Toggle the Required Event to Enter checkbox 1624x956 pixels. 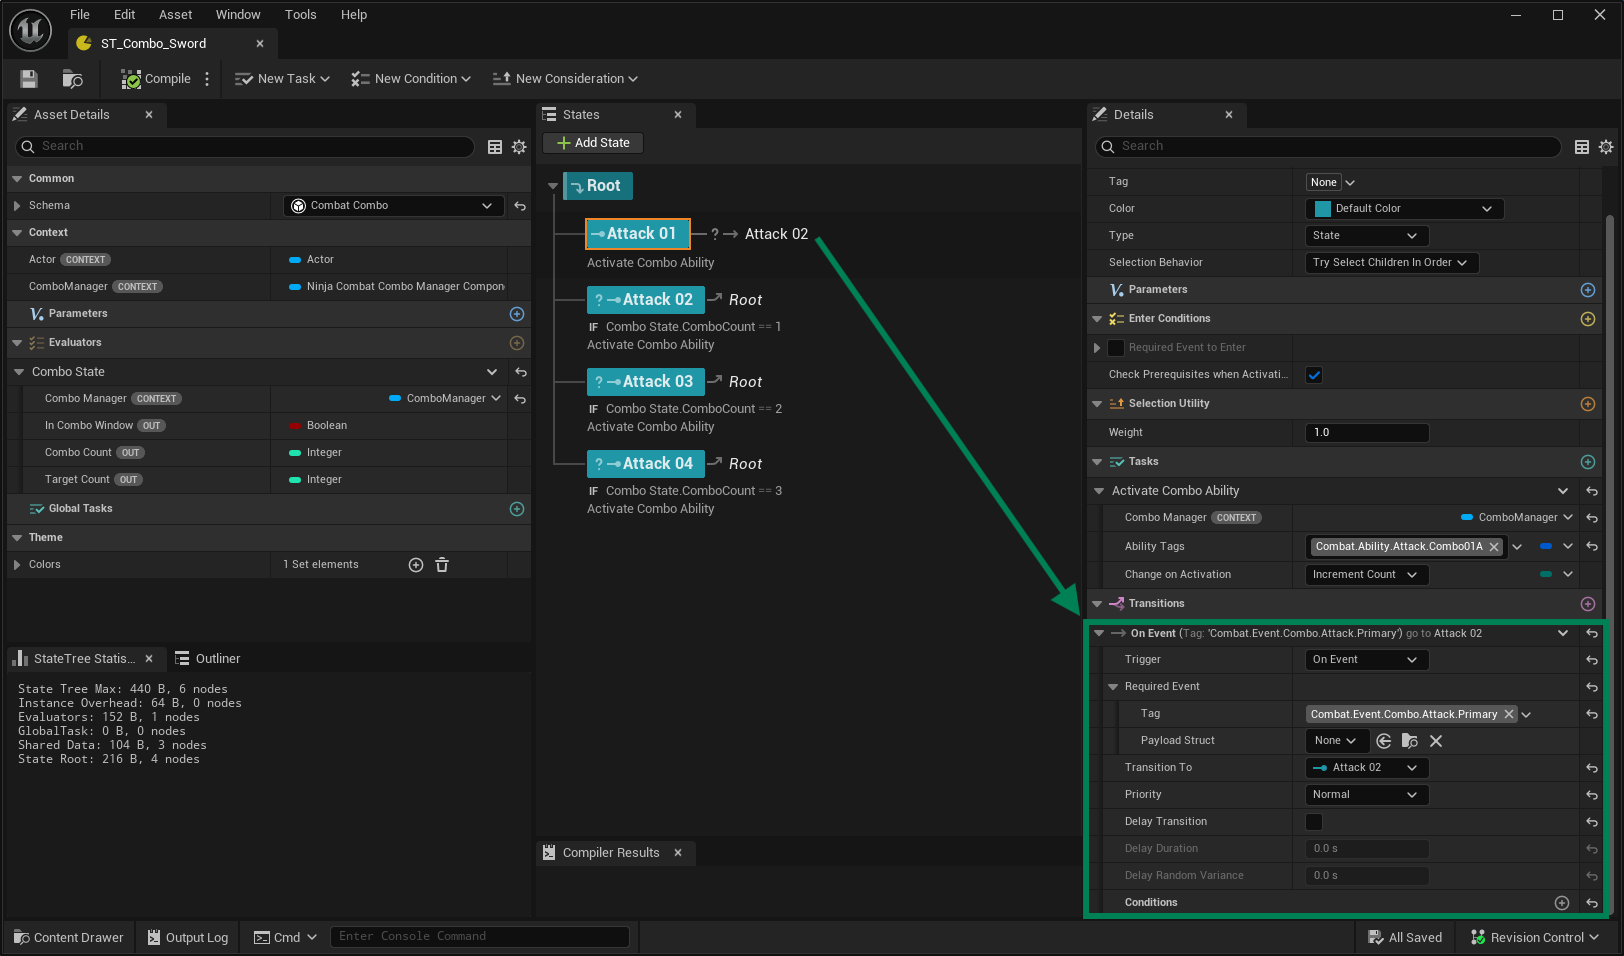click(1116, 348)
